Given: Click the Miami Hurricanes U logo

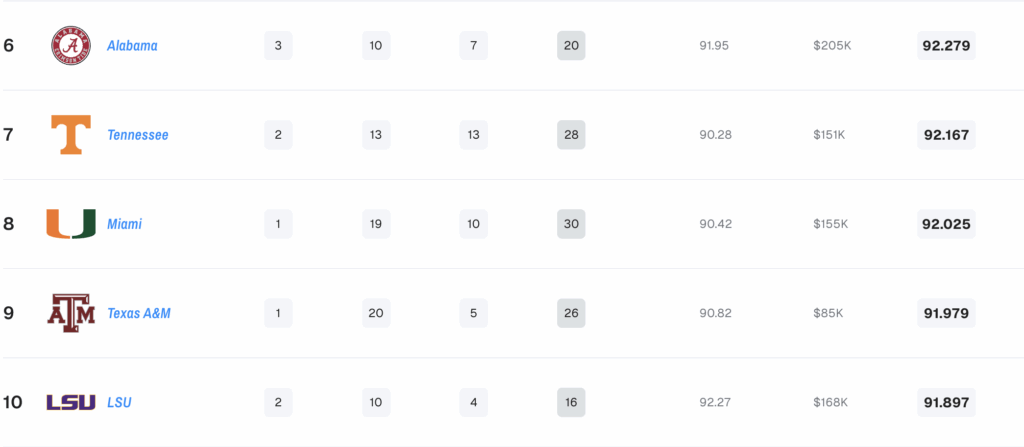Looking at the screenshot, I should click(x=71, y=224).
